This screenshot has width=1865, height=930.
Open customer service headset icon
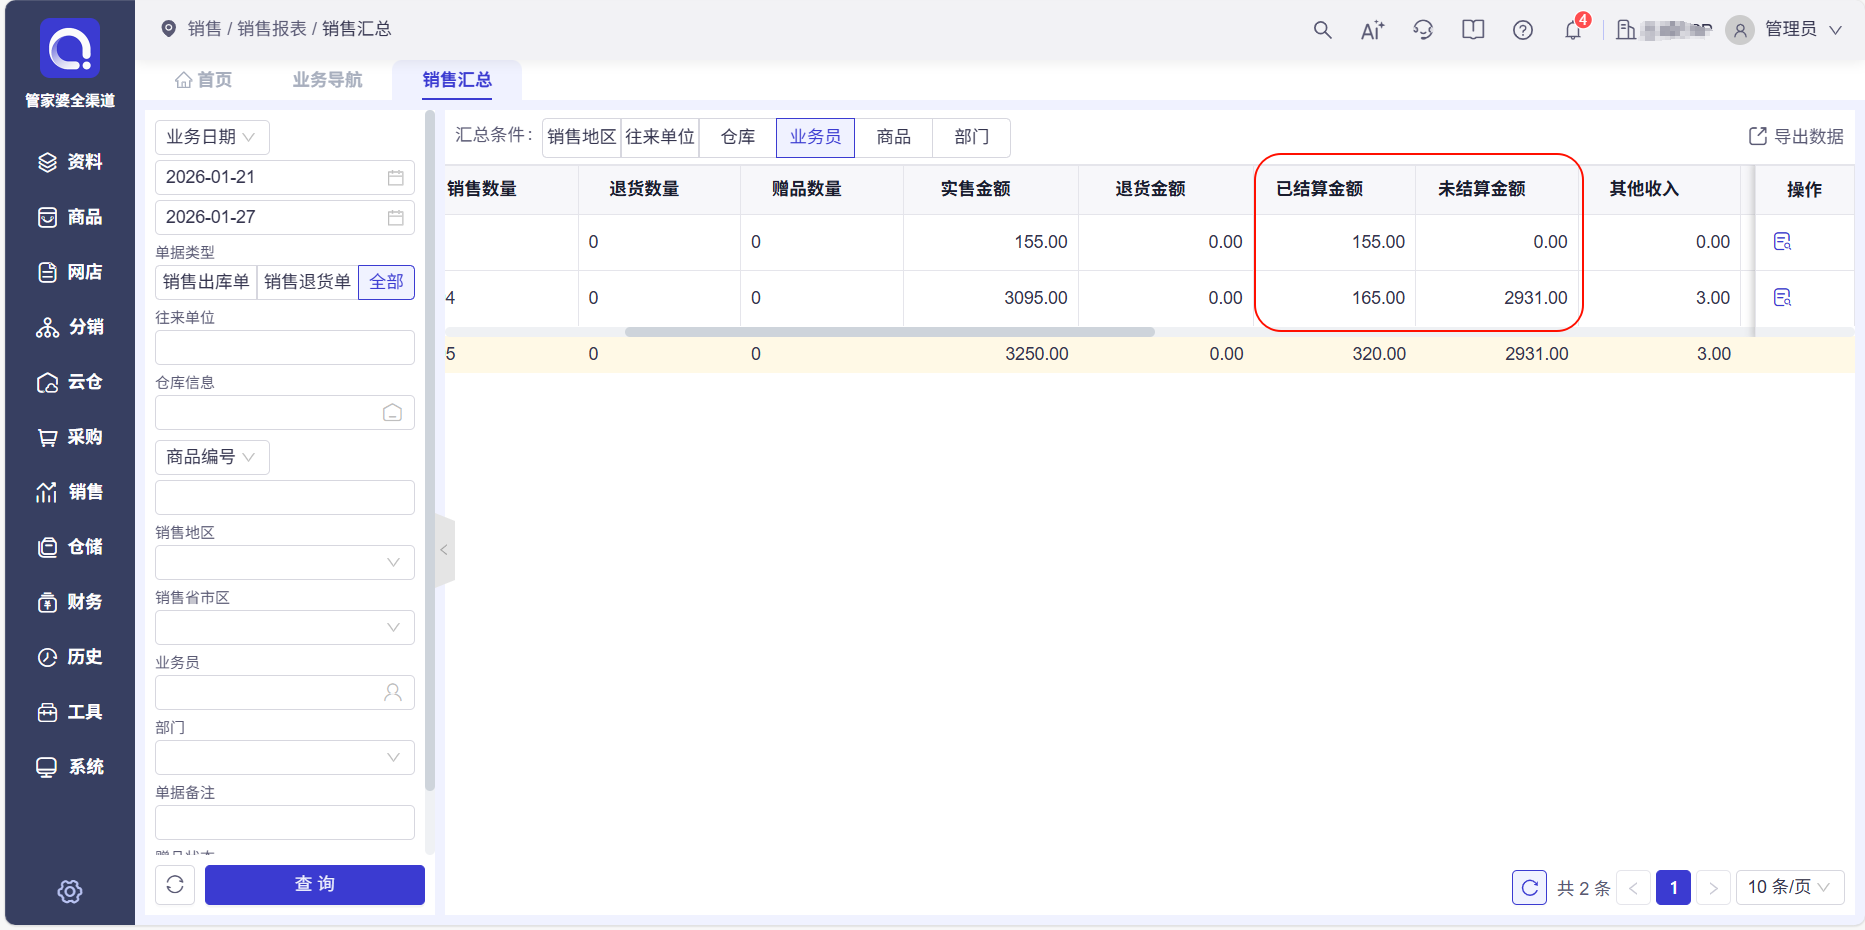1423,30
